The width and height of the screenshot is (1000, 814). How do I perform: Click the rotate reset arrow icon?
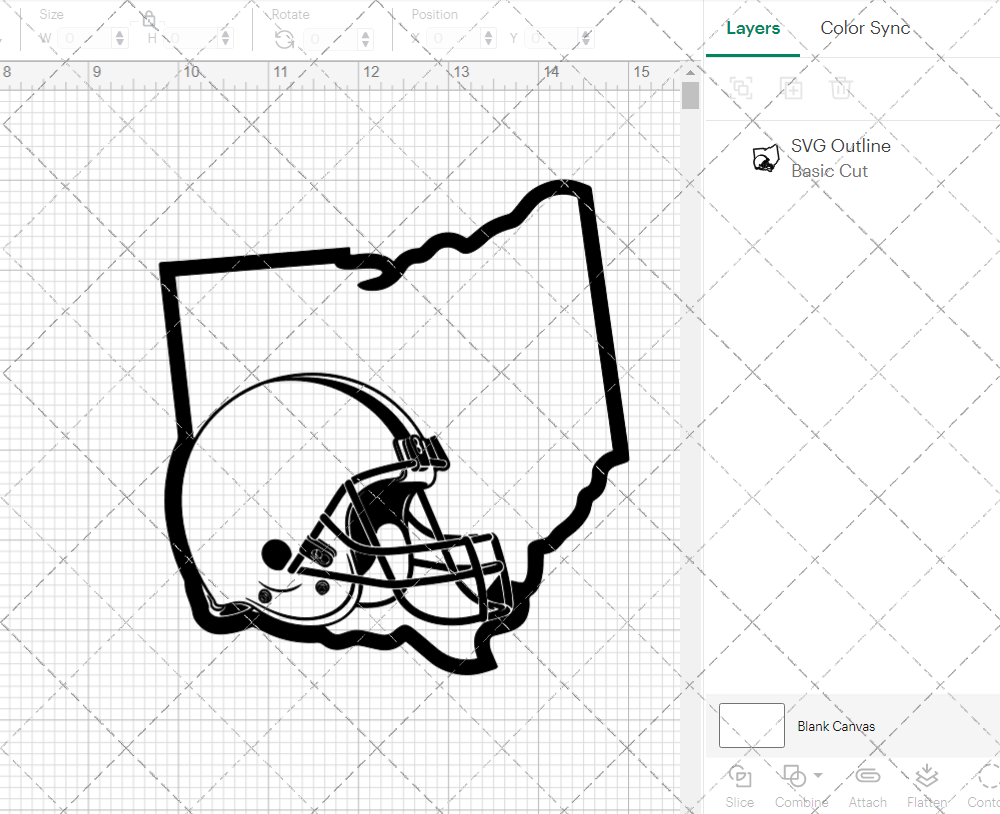pos(284,38)
